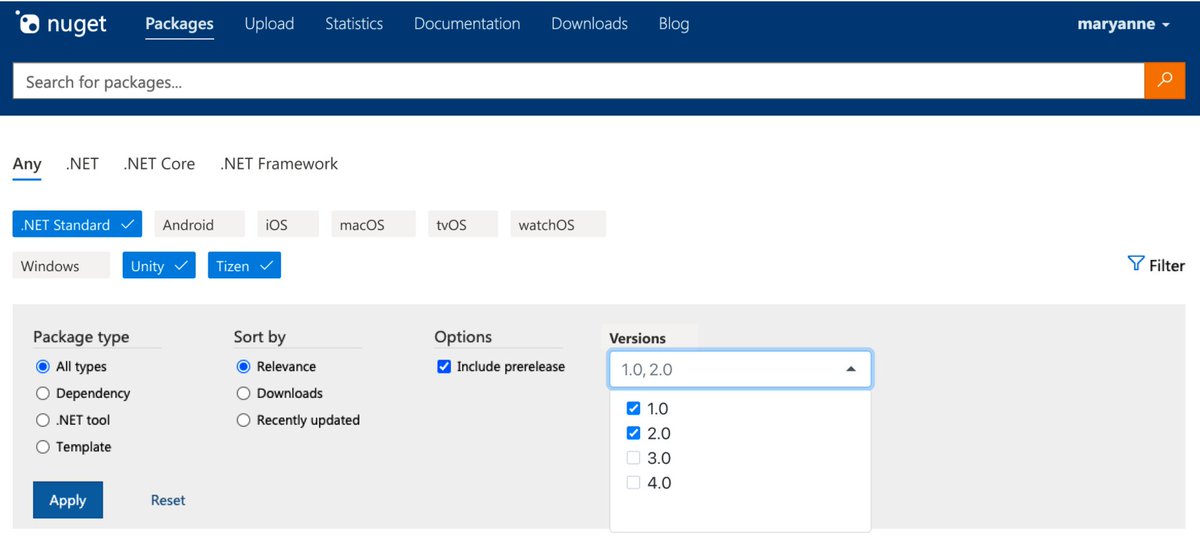Click the Filter funnel icon
The height and width of the screenshot is (543, 1200).
pos(1135,264)
